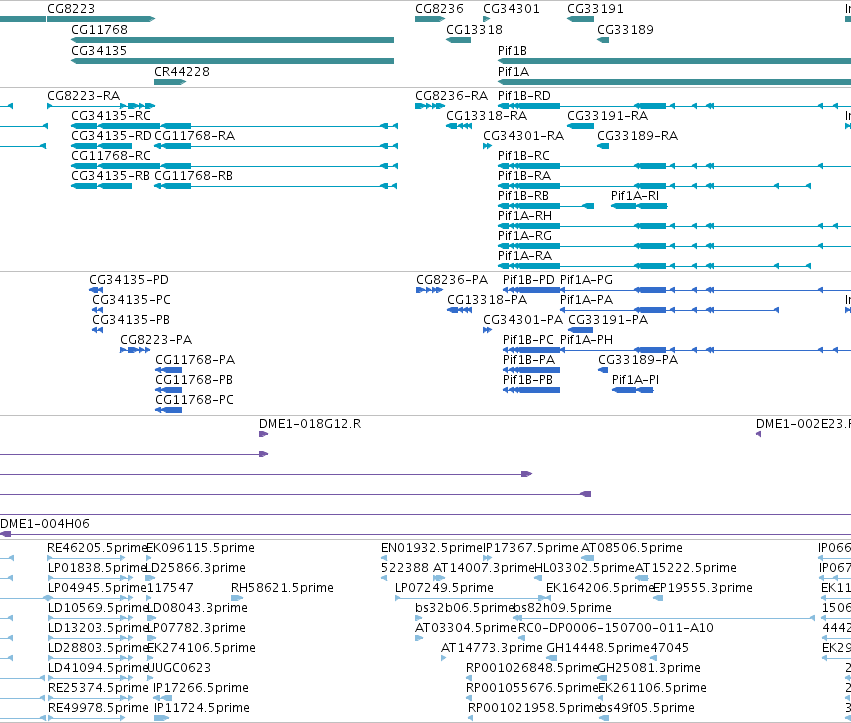Select transcript CG34301-RA
Image resolution: width=851 pixels, height=723 pixels.
point(524,136)
